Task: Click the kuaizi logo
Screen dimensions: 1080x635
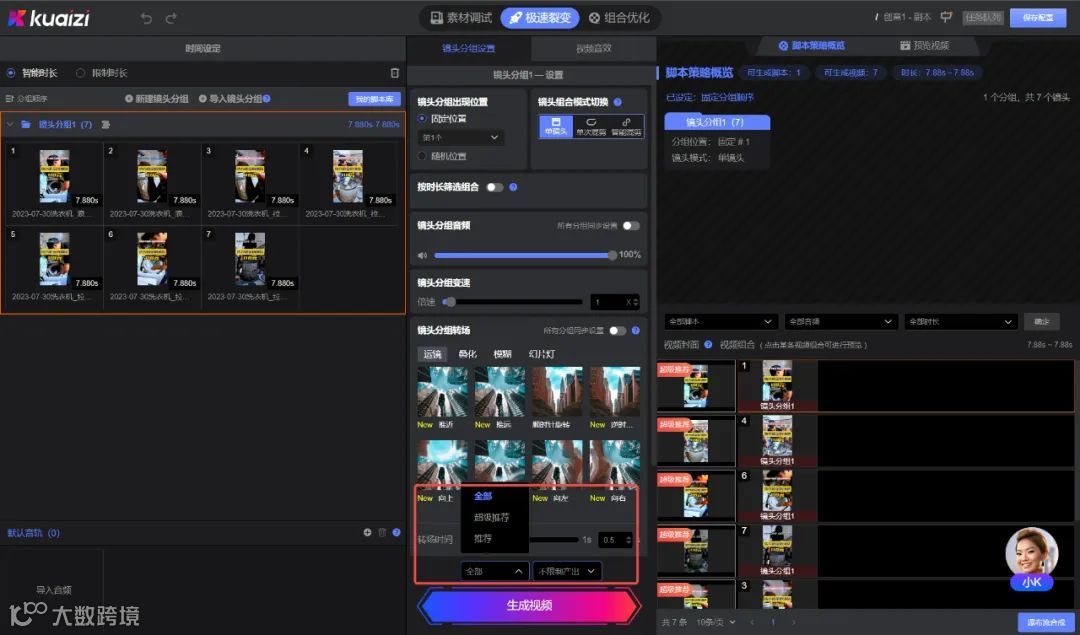Action: point(49,18)
